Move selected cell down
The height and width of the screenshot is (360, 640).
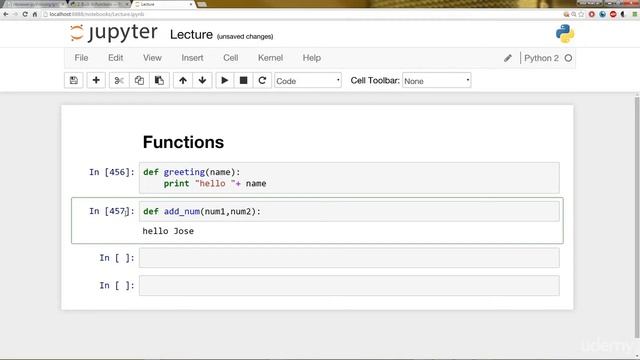point(202,80)
